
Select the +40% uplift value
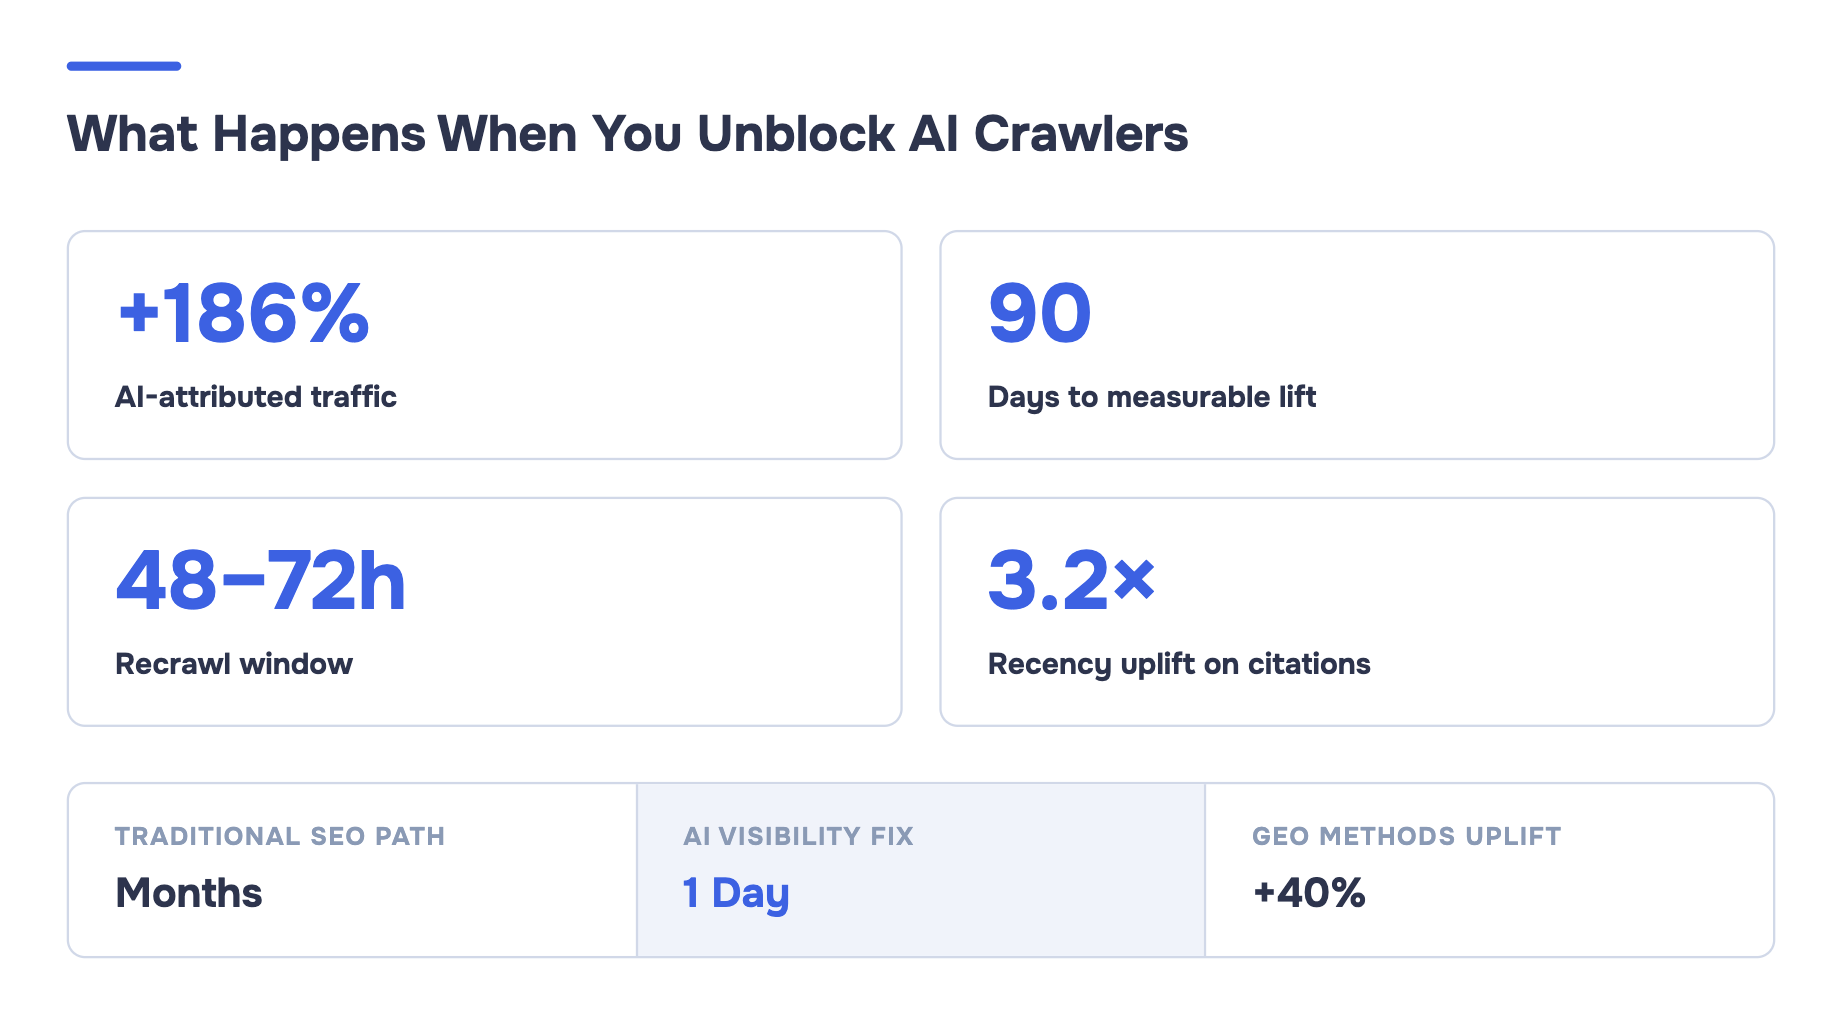tap(1309, 893)
